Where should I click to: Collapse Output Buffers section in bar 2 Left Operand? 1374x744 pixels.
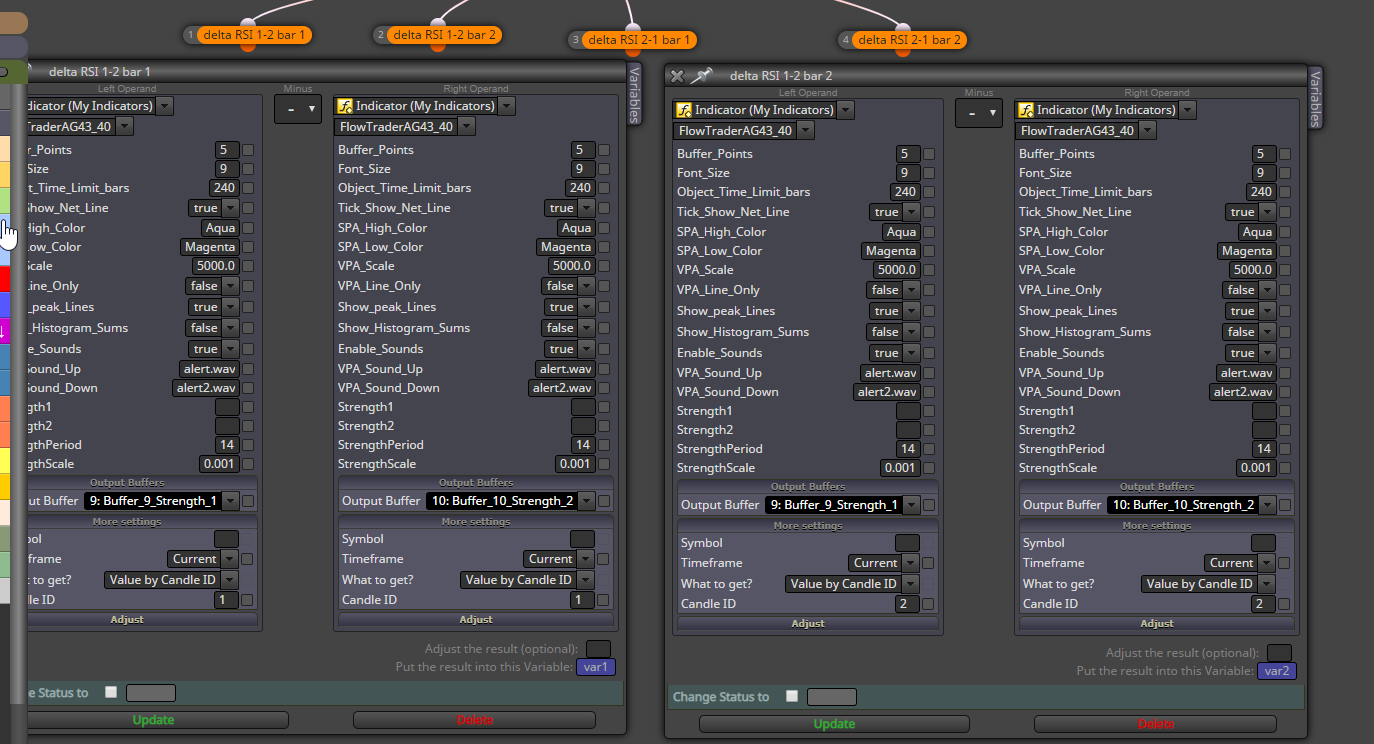tap(808, 487)
